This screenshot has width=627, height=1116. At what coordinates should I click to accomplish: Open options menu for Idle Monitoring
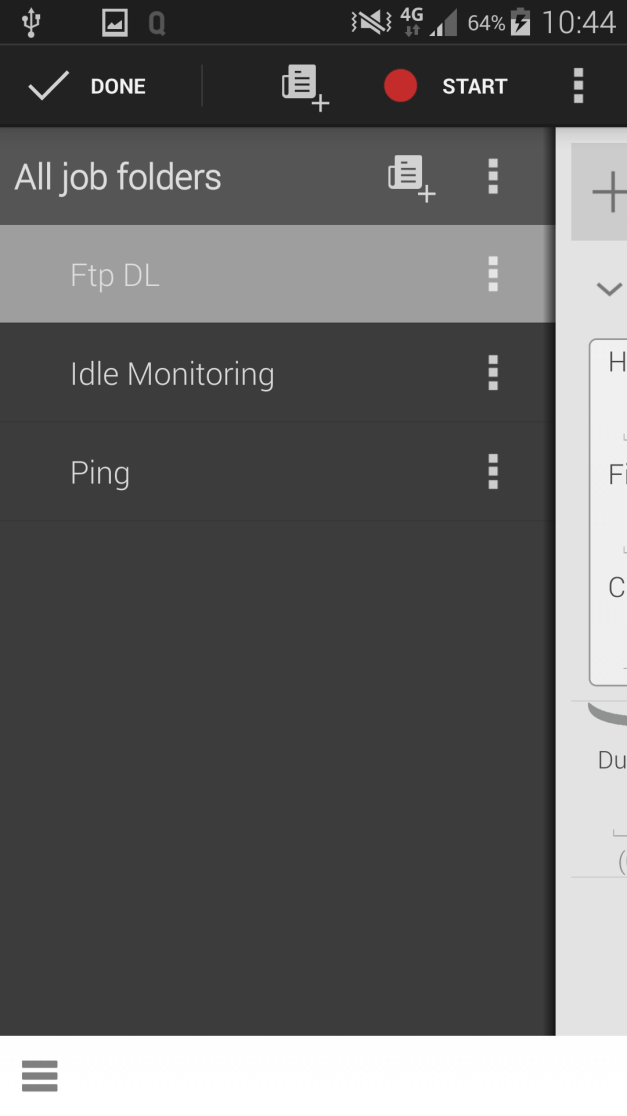click(492, 373)
